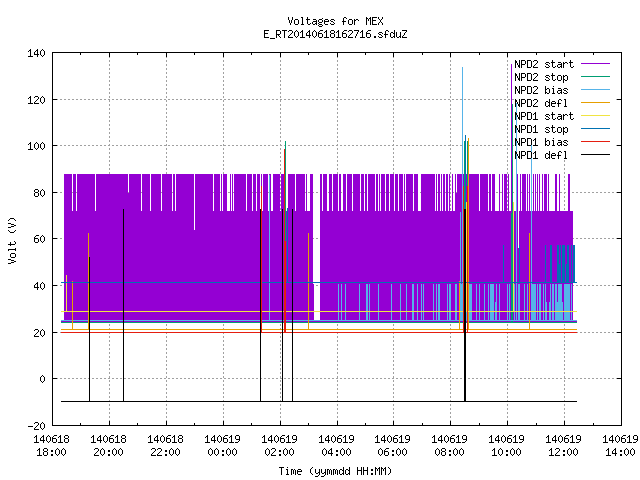Select the NPD2 defl legend label
The height and width of the screenshot is (480, 640).
[x=541, y=103]
